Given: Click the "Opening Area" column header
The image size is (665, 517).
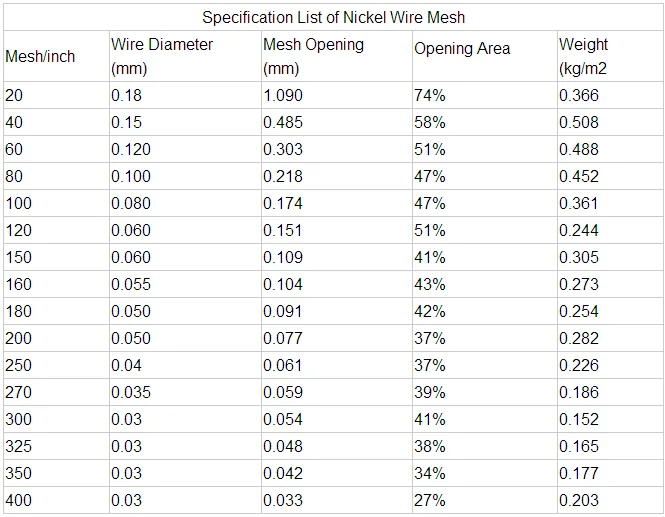Looking at the screenshot, I should (462, 48).
